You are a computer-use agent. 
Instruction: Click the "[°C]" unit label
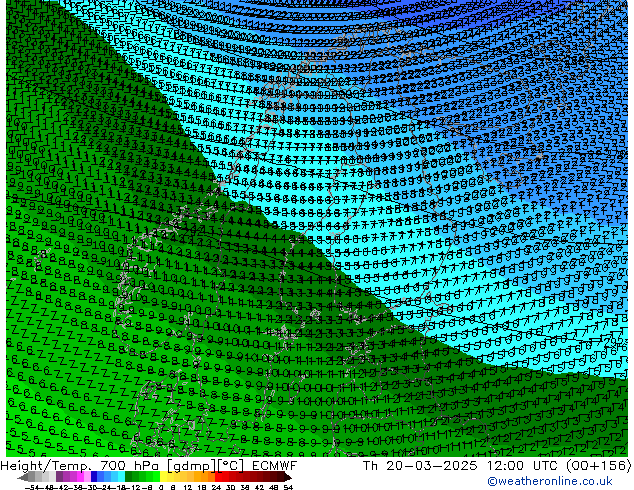point(231,466)
